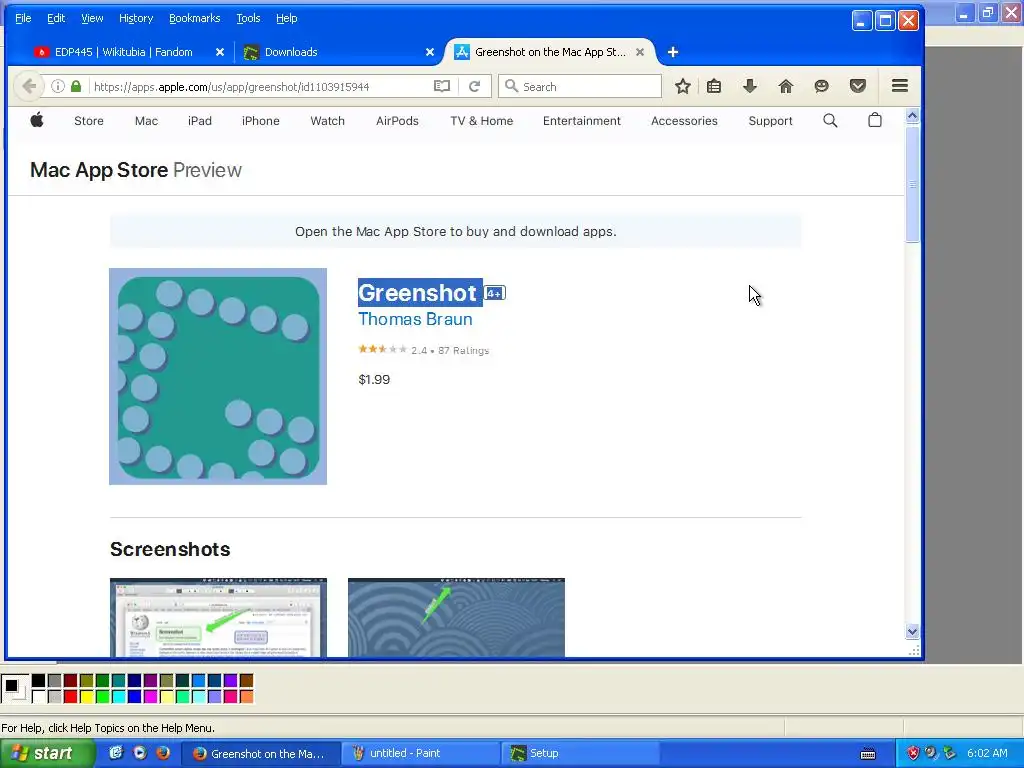Open the Firefox hamburger menu
Screen dimensions: 1024x768
(x=900, y=86)
